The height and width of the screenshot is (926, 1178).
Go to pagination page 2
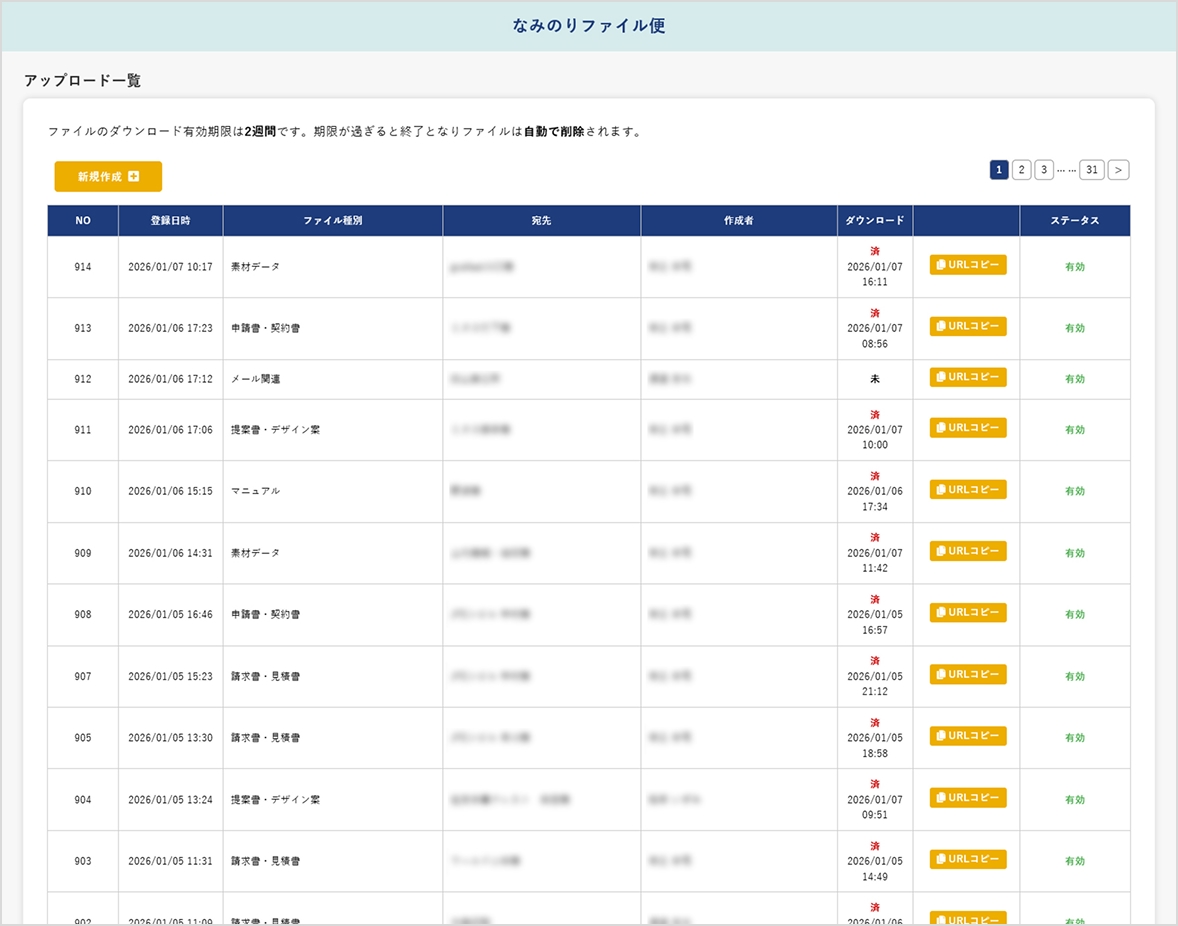[x=1021, y=170]
